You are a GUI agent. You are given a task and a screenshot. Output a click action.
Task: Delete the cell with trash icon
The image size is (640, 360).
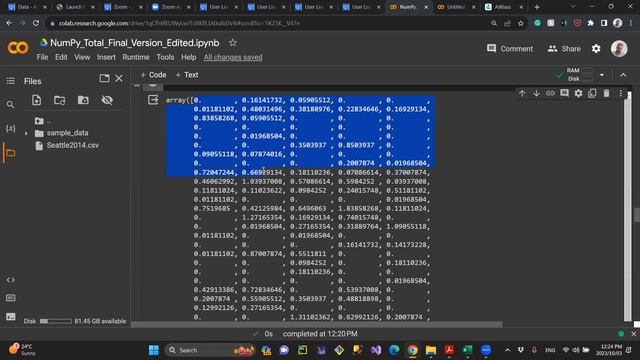point(607,93)
